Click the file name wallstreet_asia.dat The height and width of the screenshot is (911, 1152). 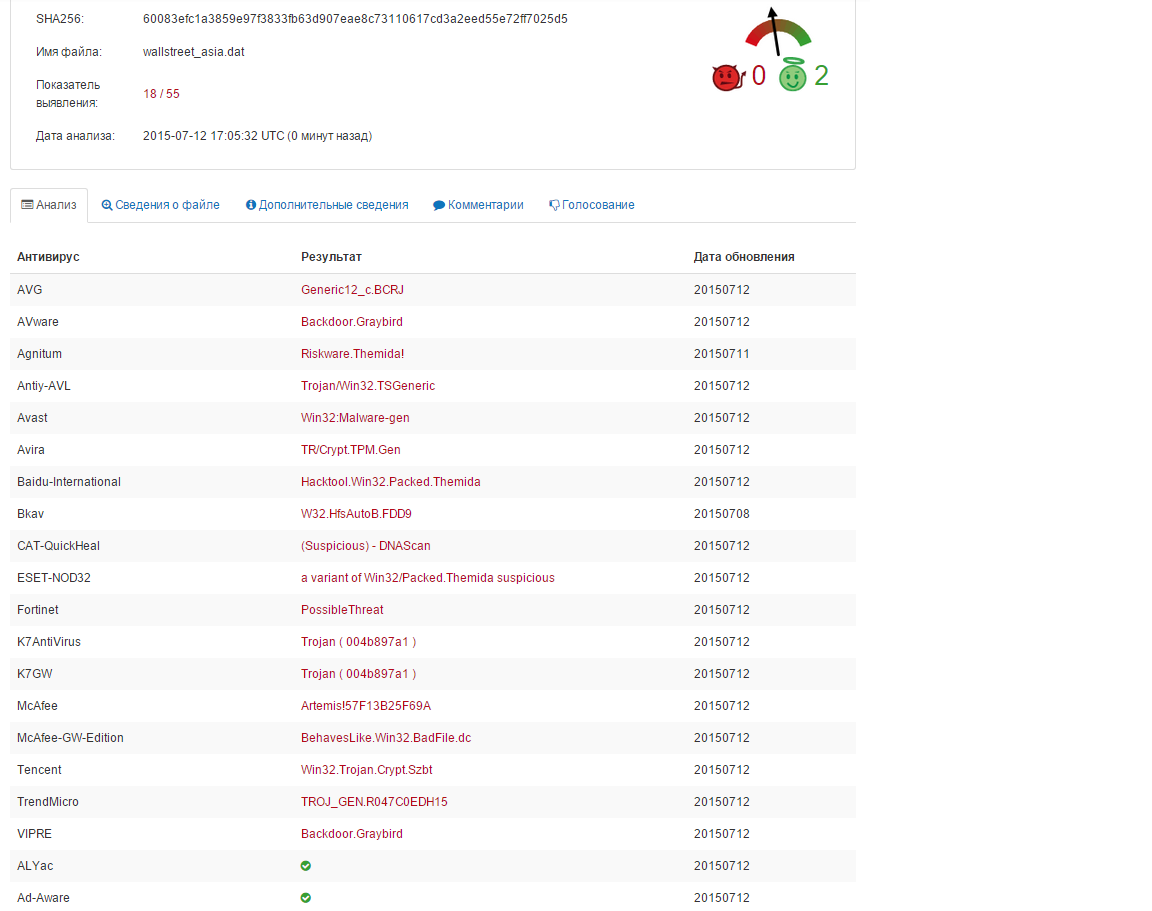click(193, 52)
